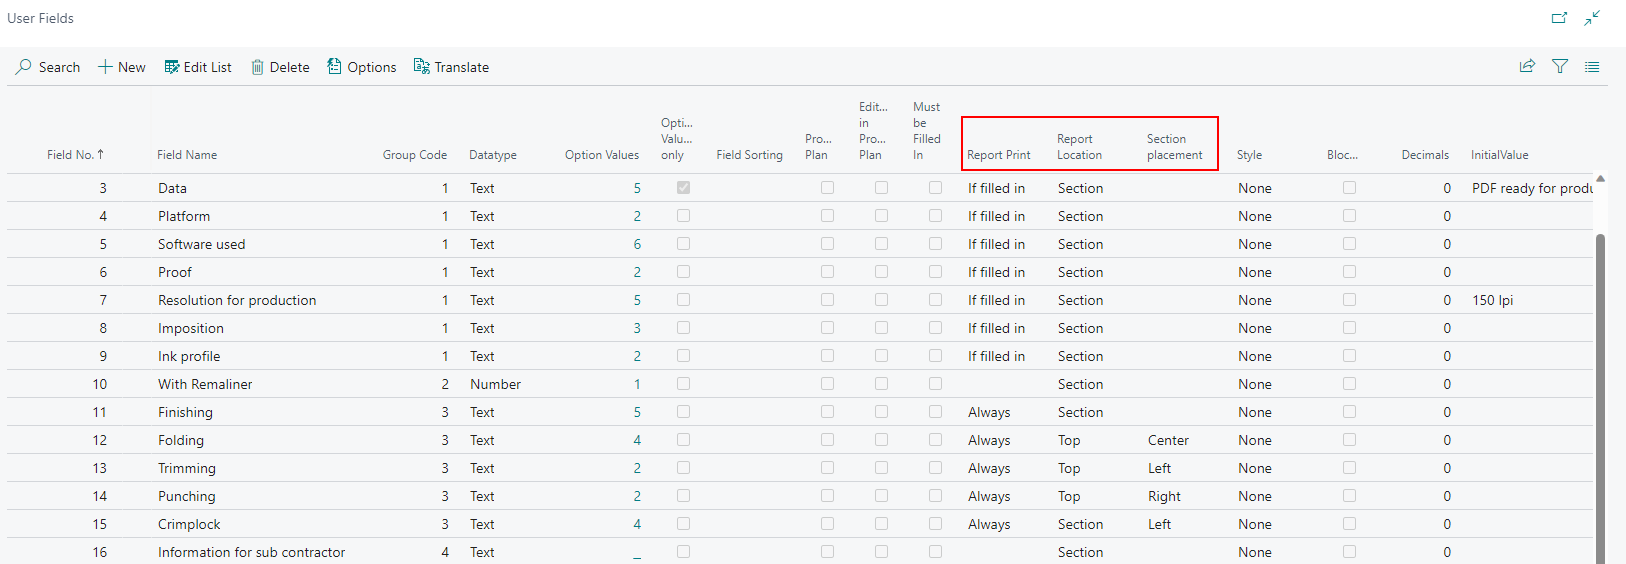Open Section placement value for Trimming row

[1159, 468]
